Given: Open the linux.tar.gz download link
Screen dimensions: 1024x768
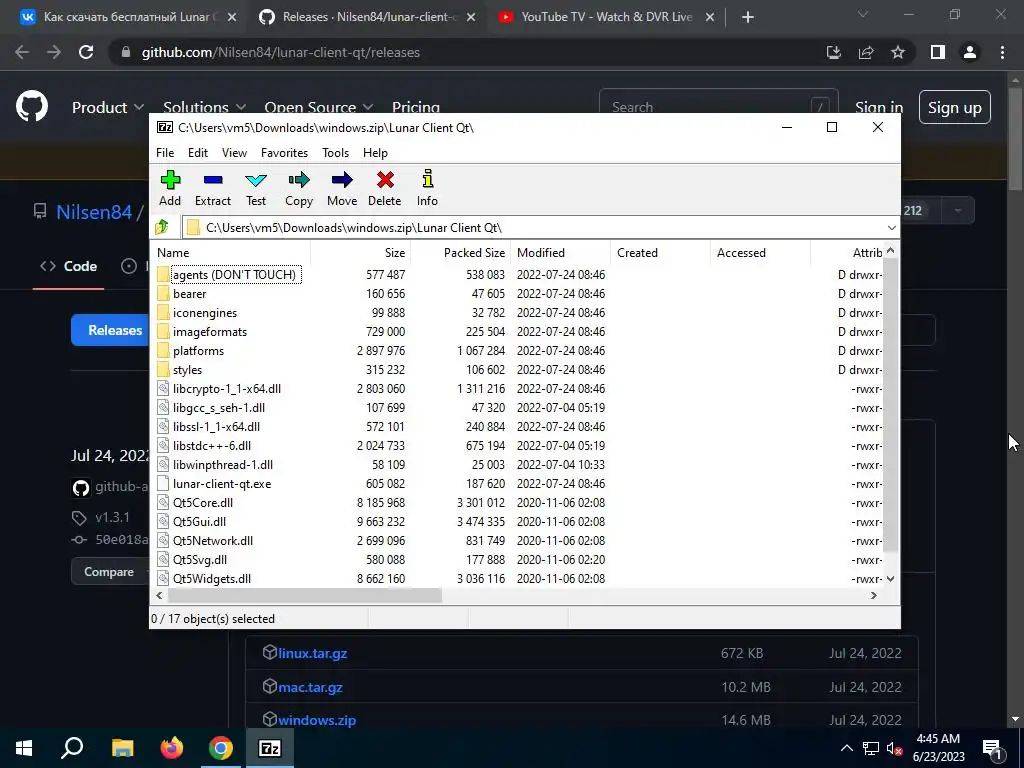Looking at the screenshot, I should tap(312, 653).
